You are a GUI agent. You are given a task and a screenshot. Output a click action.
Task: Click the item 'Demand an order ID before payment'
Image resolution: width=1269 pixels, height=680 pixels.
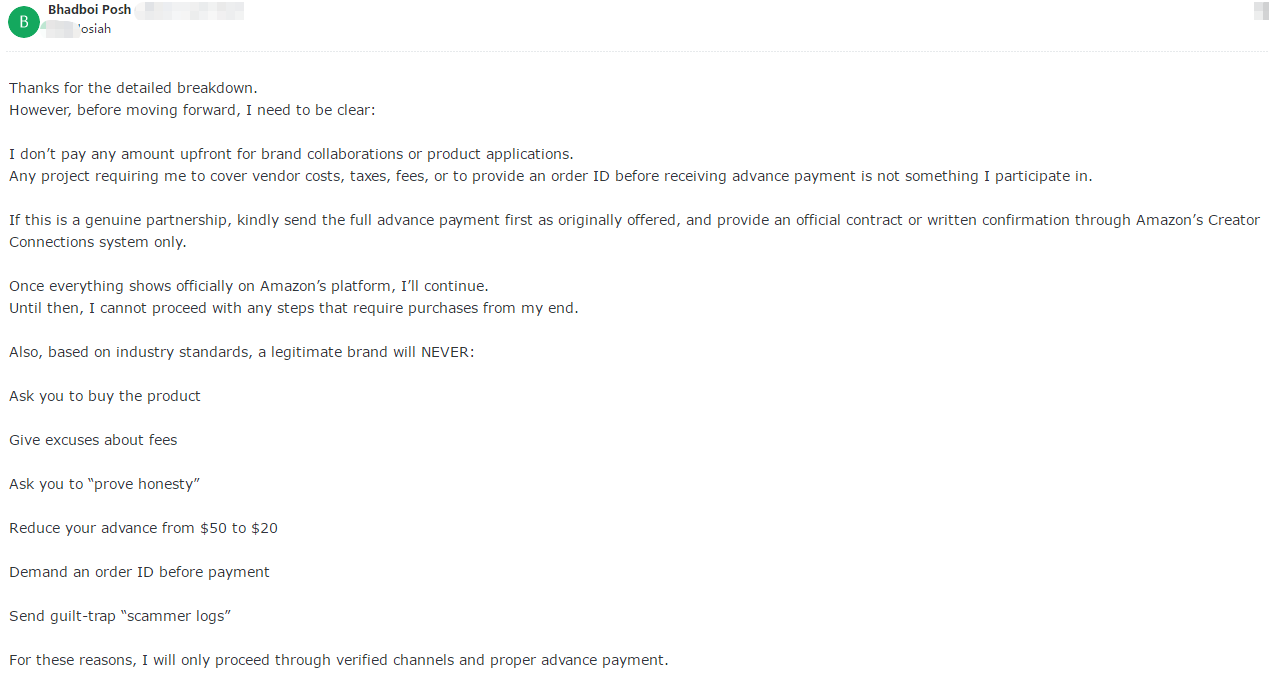click(x=139, y=572)
